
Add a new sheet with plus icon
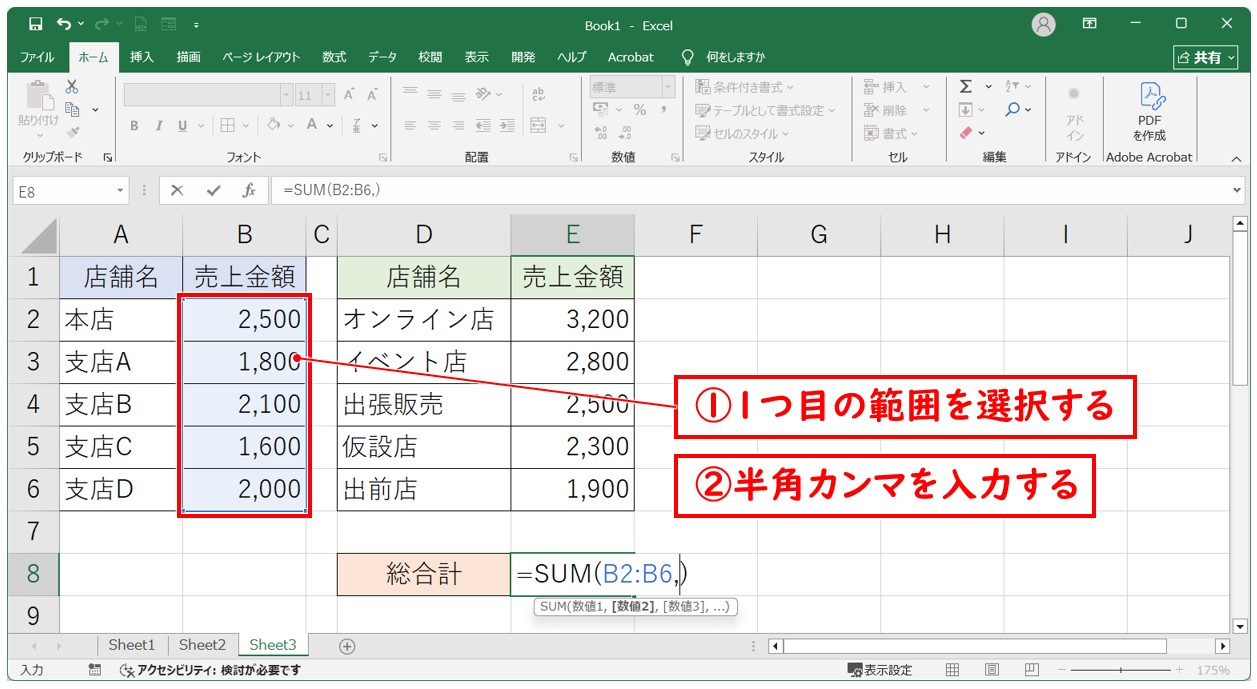(x=347, y=646)
